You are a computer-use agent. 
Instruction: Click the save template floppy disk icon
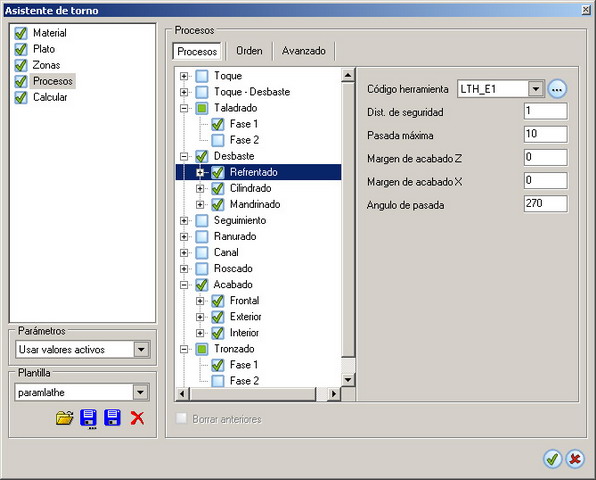pyautogui.click(x=113, y=418)
